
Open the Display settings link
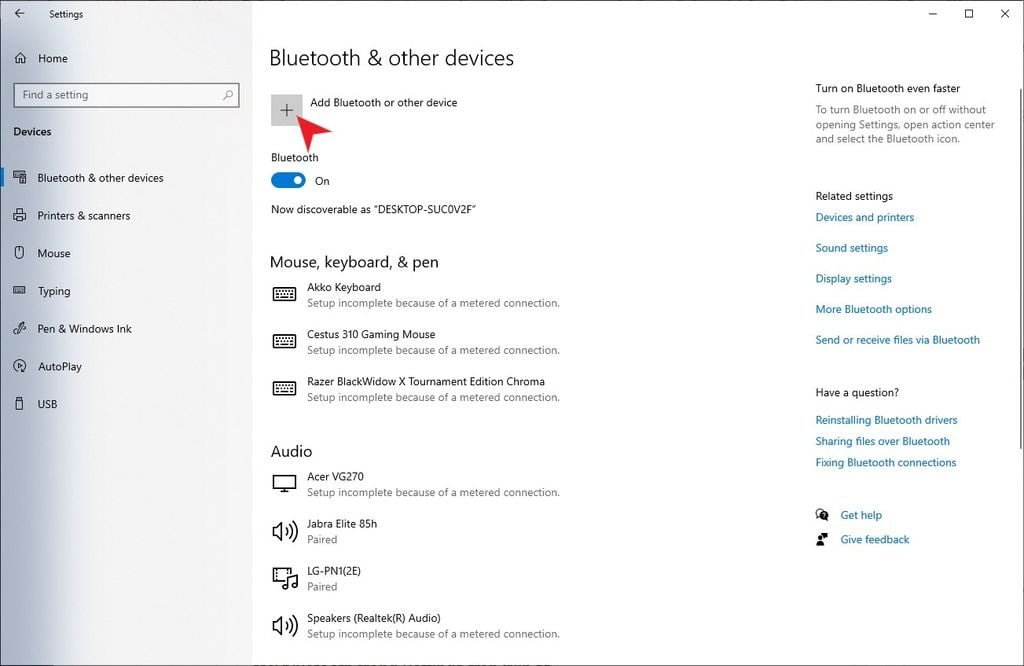854,279
